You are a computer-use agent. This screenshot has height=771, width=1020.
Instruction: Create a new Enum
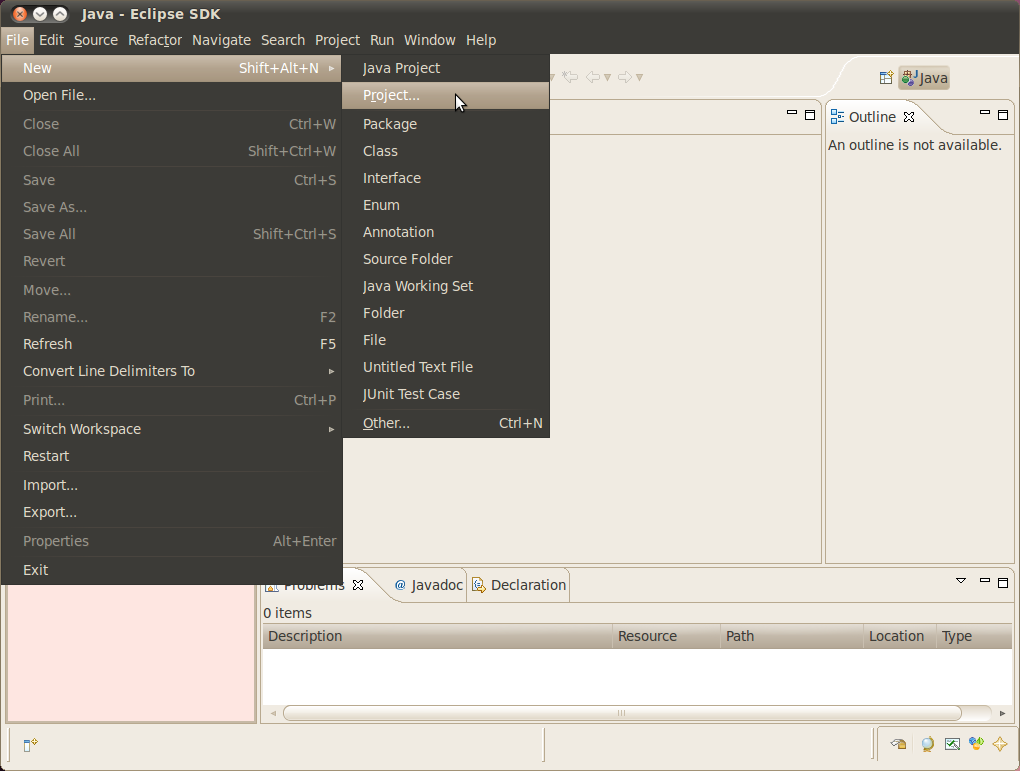446,205
